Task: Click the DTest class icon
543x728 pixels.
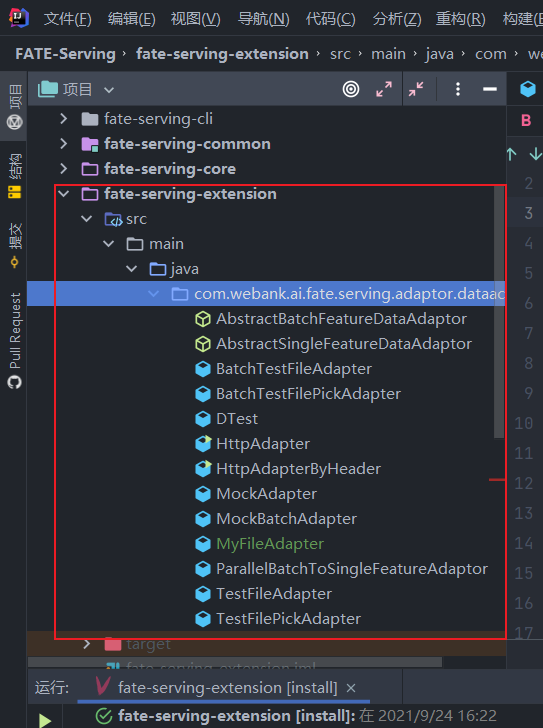Action: click(x=203, y=419)
